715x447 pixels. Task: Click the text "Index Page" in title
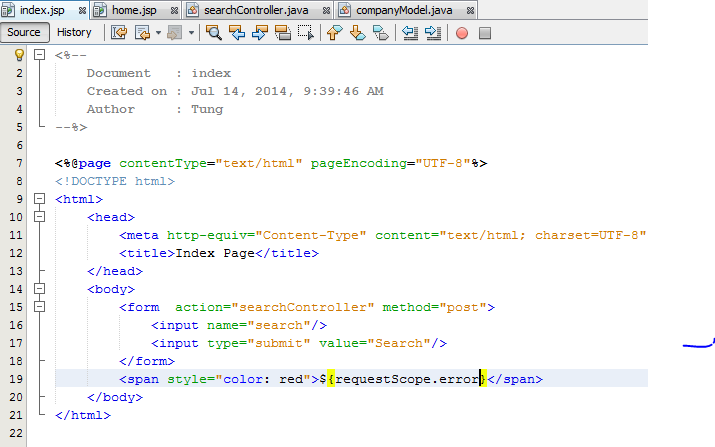[x=215, y=253]
